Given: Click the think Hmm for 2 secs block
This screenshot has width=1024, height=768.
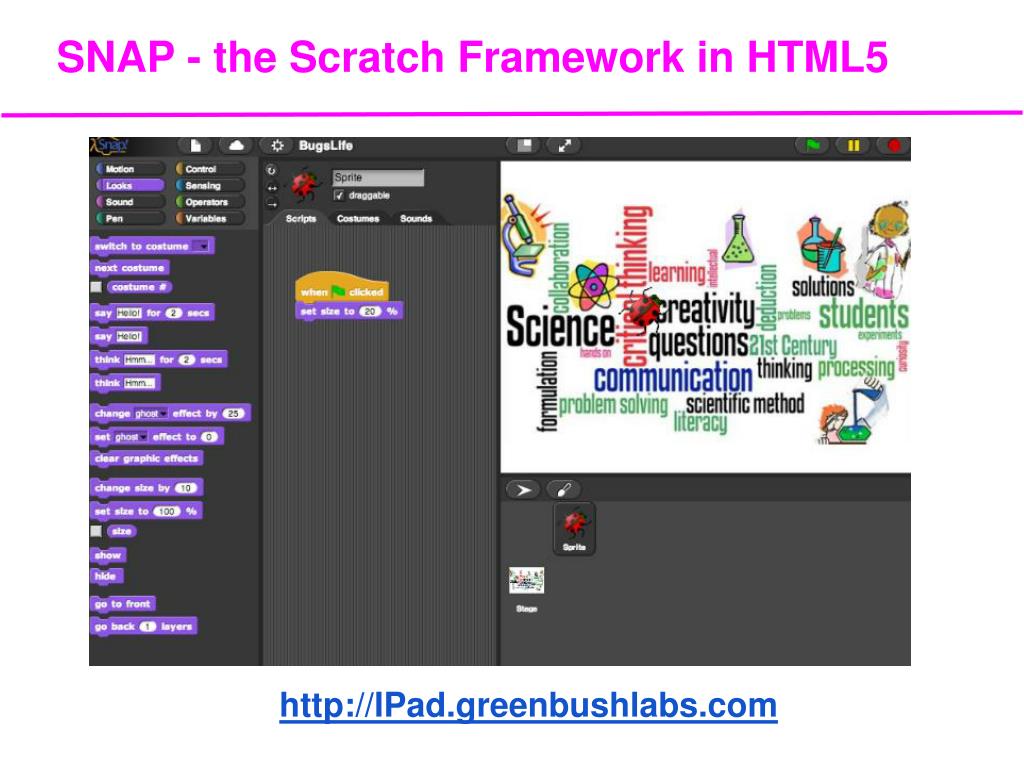Looking at the screenshot, I should pos(159,360).
